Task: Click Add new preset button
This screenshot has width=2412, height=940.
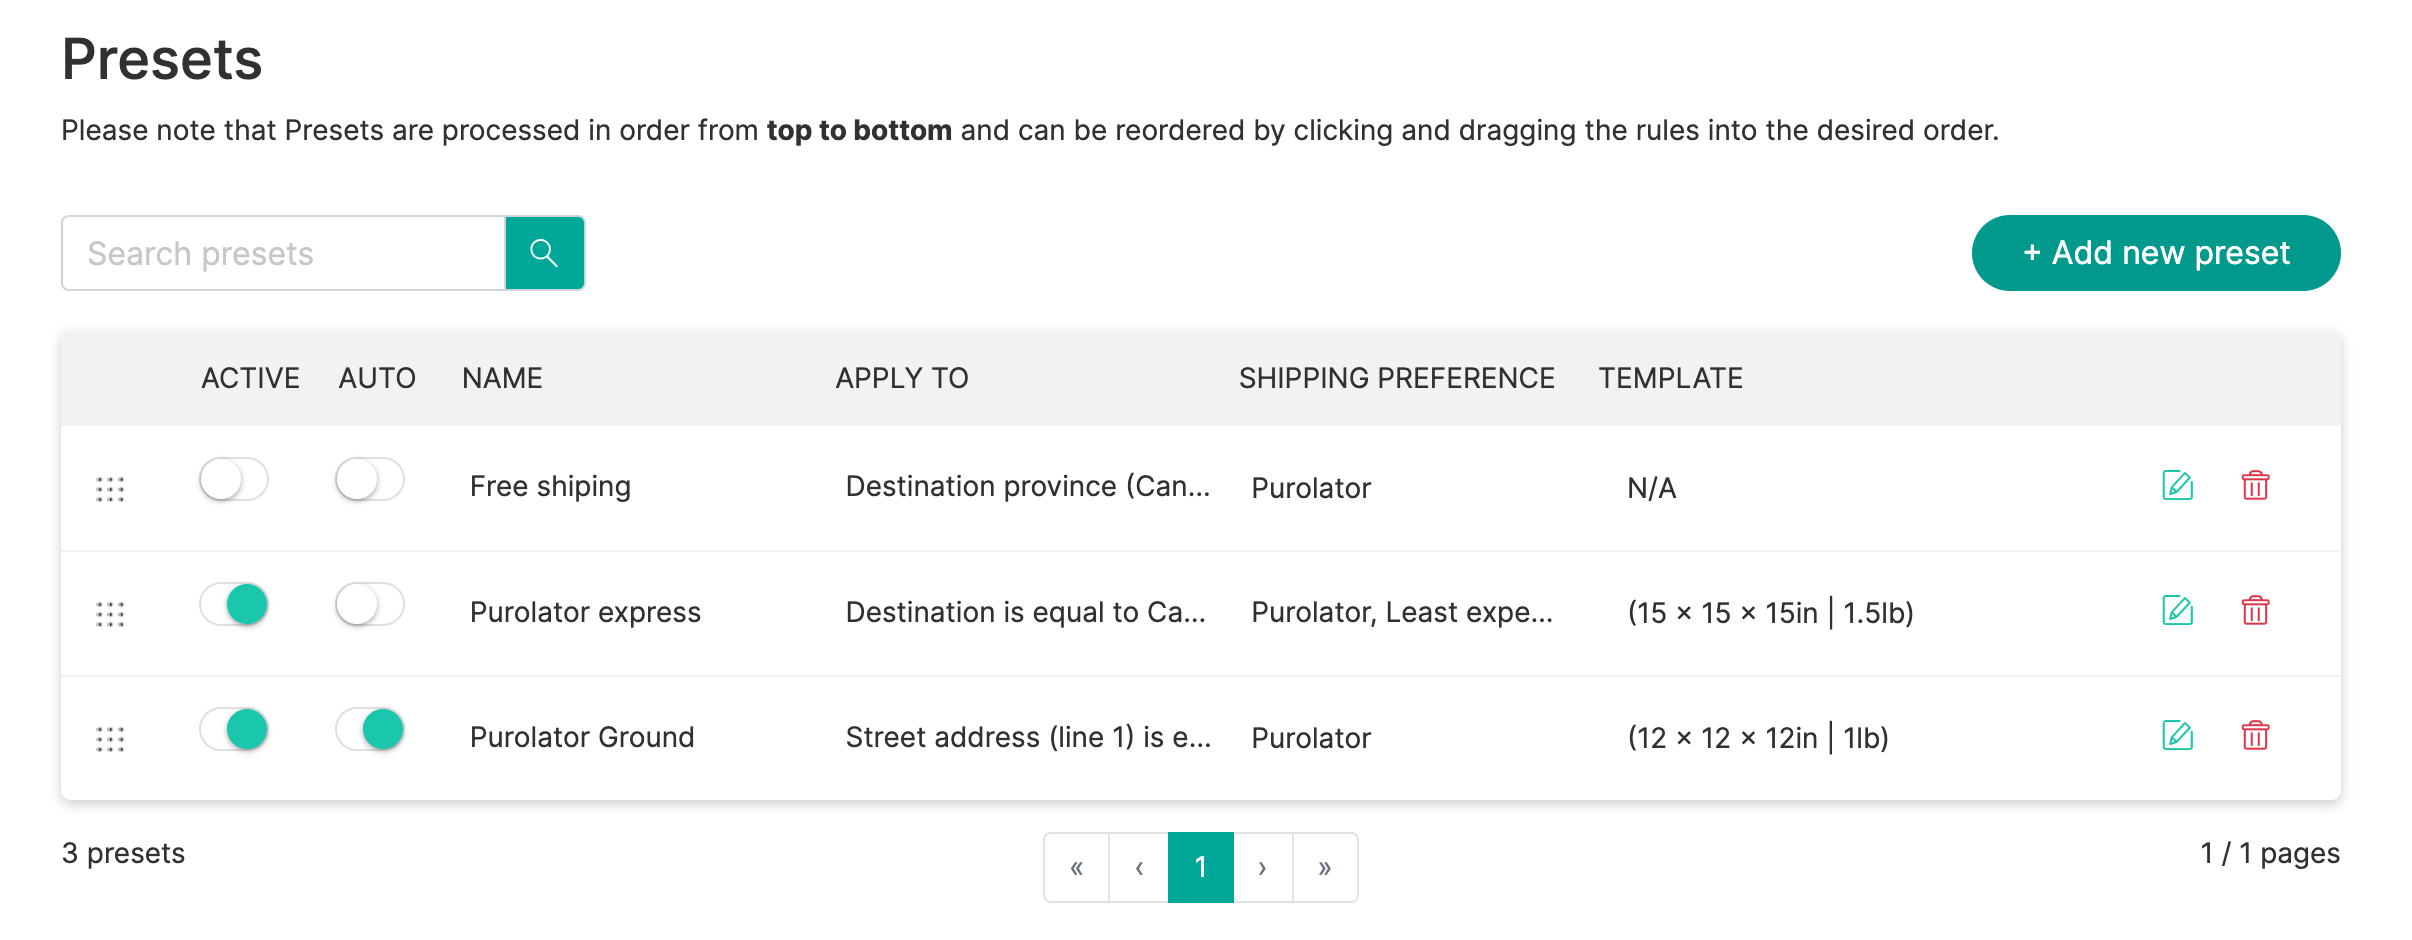Action: pyautogui.click(x=2156, y=253)
